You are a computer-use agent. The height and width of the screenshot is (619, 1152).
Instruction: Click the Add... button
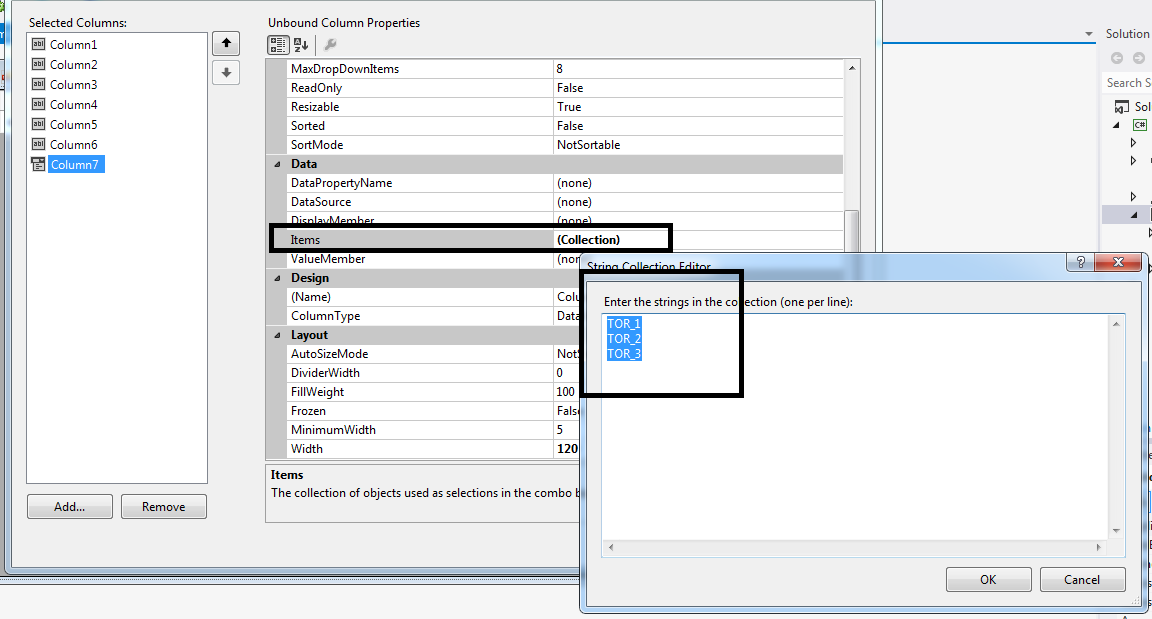(x=70, y=507)
